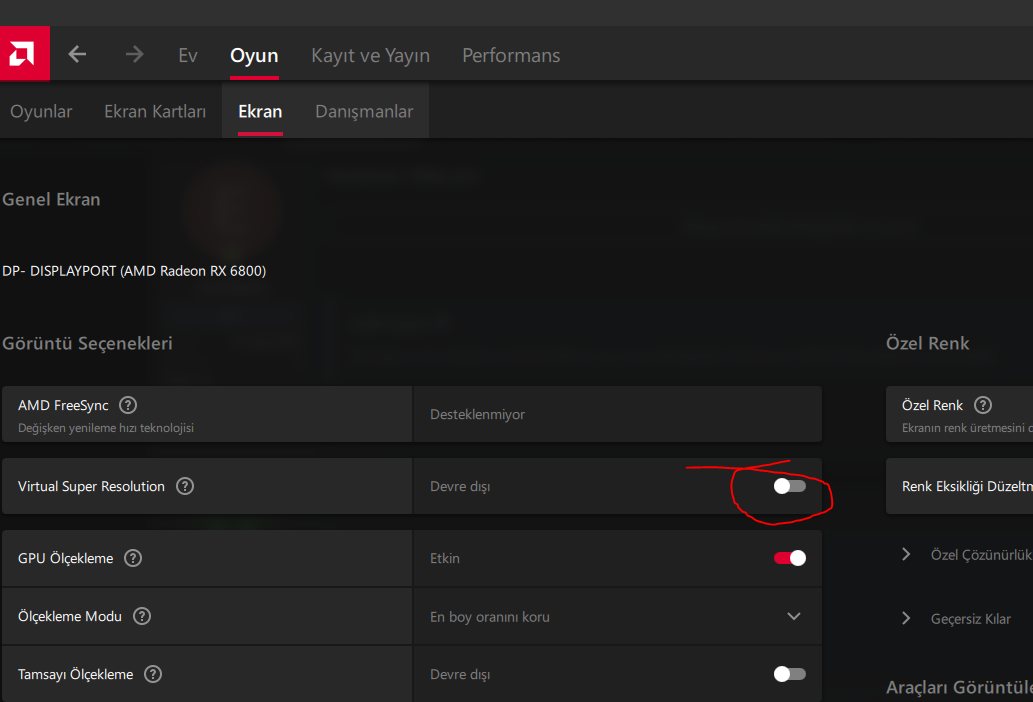Screen dimensions: 1033x702
Task: Click the AMD logo icon
Action: 22,54
